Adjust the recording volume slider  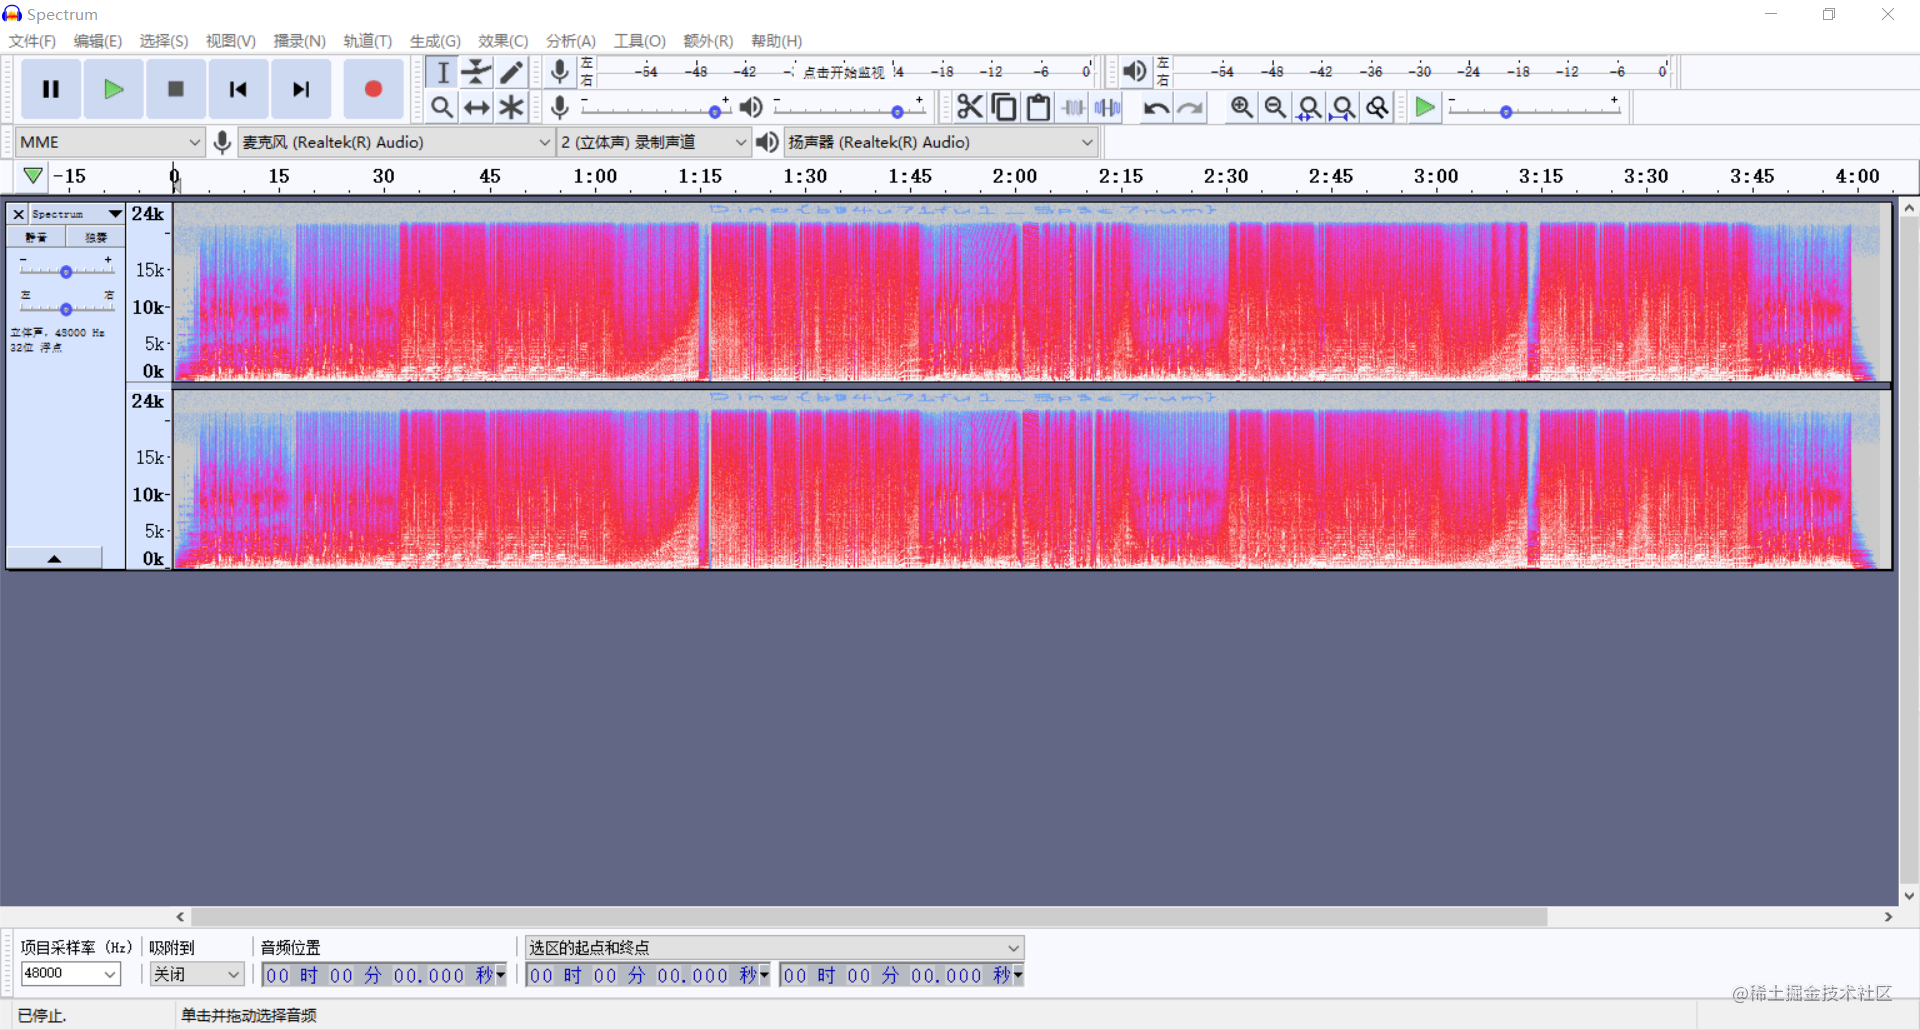tap(654, 108)
